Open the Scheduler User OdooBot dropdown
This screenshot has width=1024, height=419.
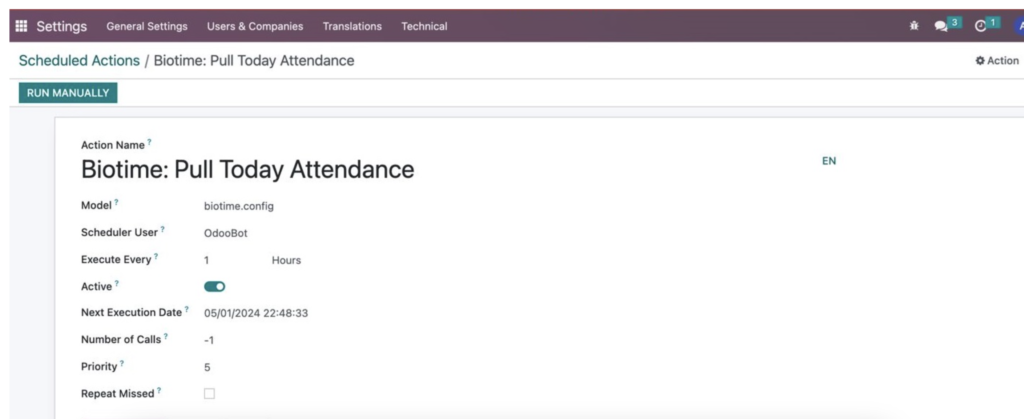[226, 233]
